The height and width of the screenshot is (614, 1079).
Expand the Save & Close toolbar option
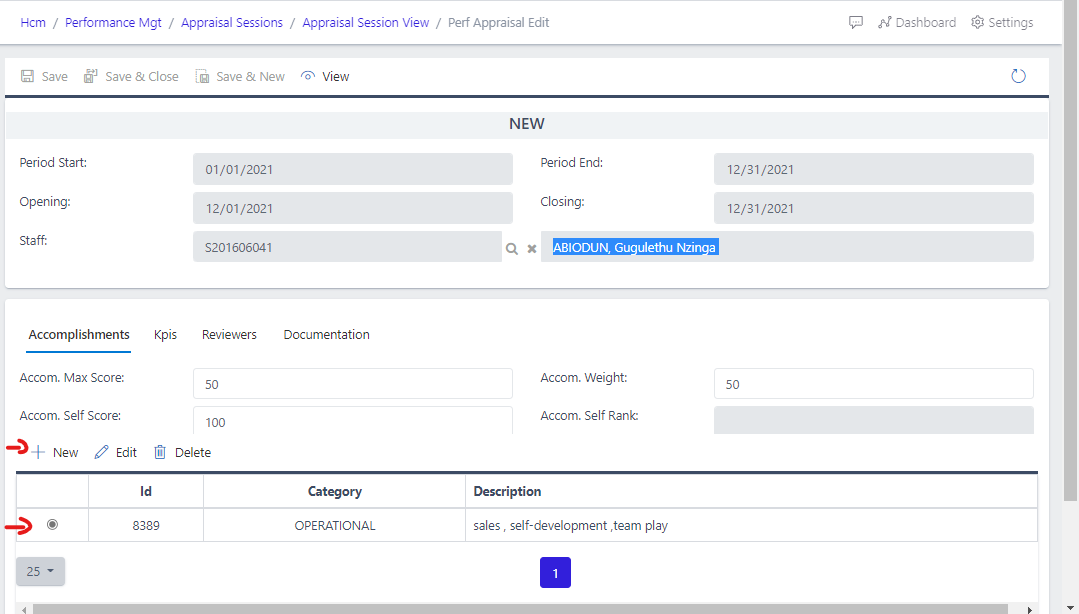(131, 75)
